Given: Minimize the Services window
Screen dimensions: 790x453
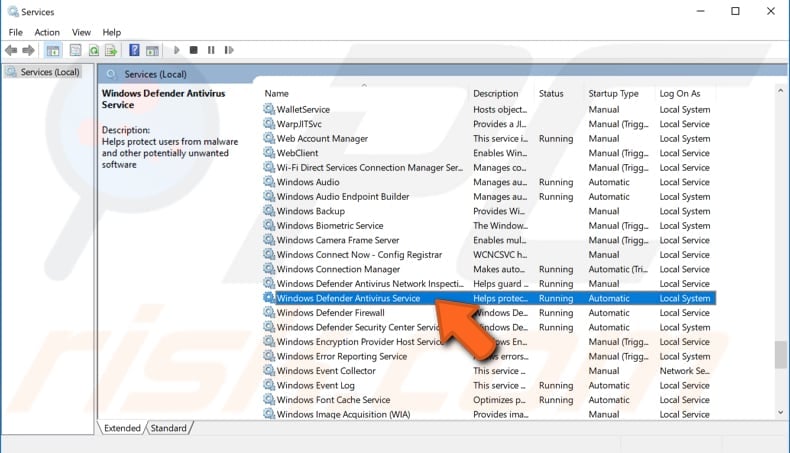Looking at the screenshot, I should click(700, 11).
